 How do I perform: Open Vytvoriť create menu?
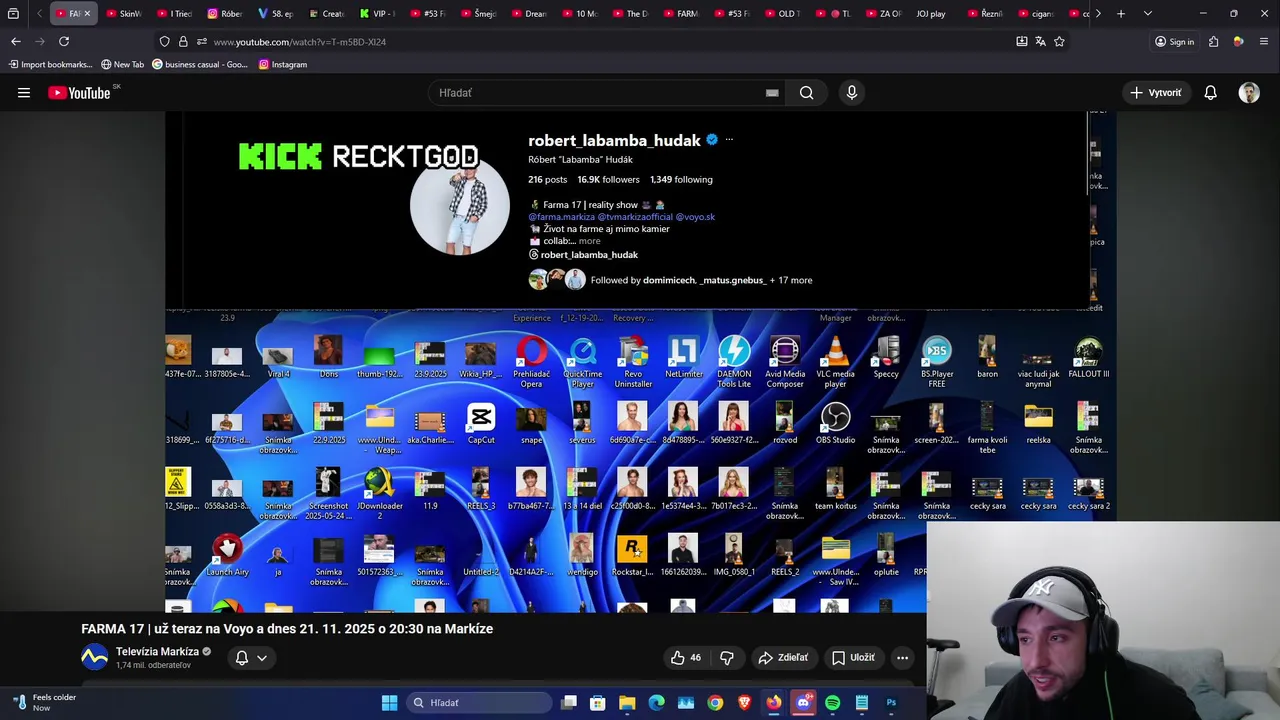[x=1156, y=93]
